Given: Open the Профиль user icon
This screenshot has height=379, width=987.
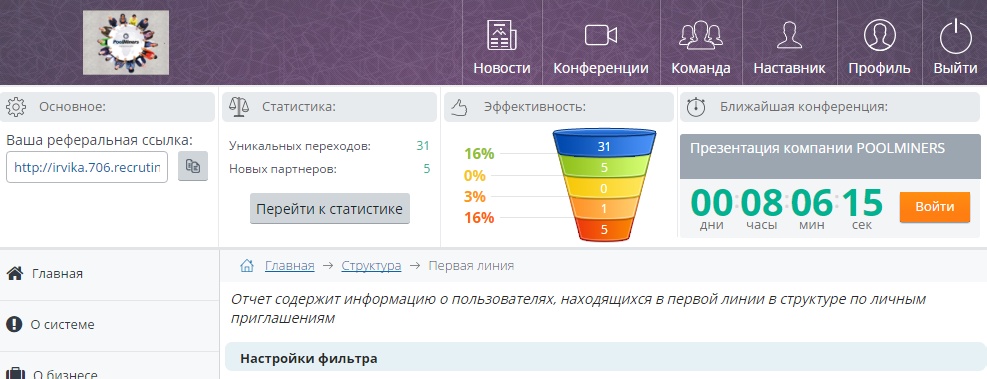Looking at the screenshot, I should pyautogui.click(x=879, y=35).
